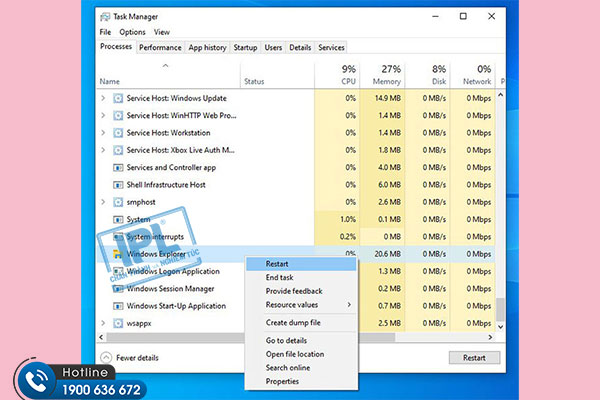The height and width of the screenshot is (400, 600).
Task: Open the File menu
Action: (x=105, y=32)
